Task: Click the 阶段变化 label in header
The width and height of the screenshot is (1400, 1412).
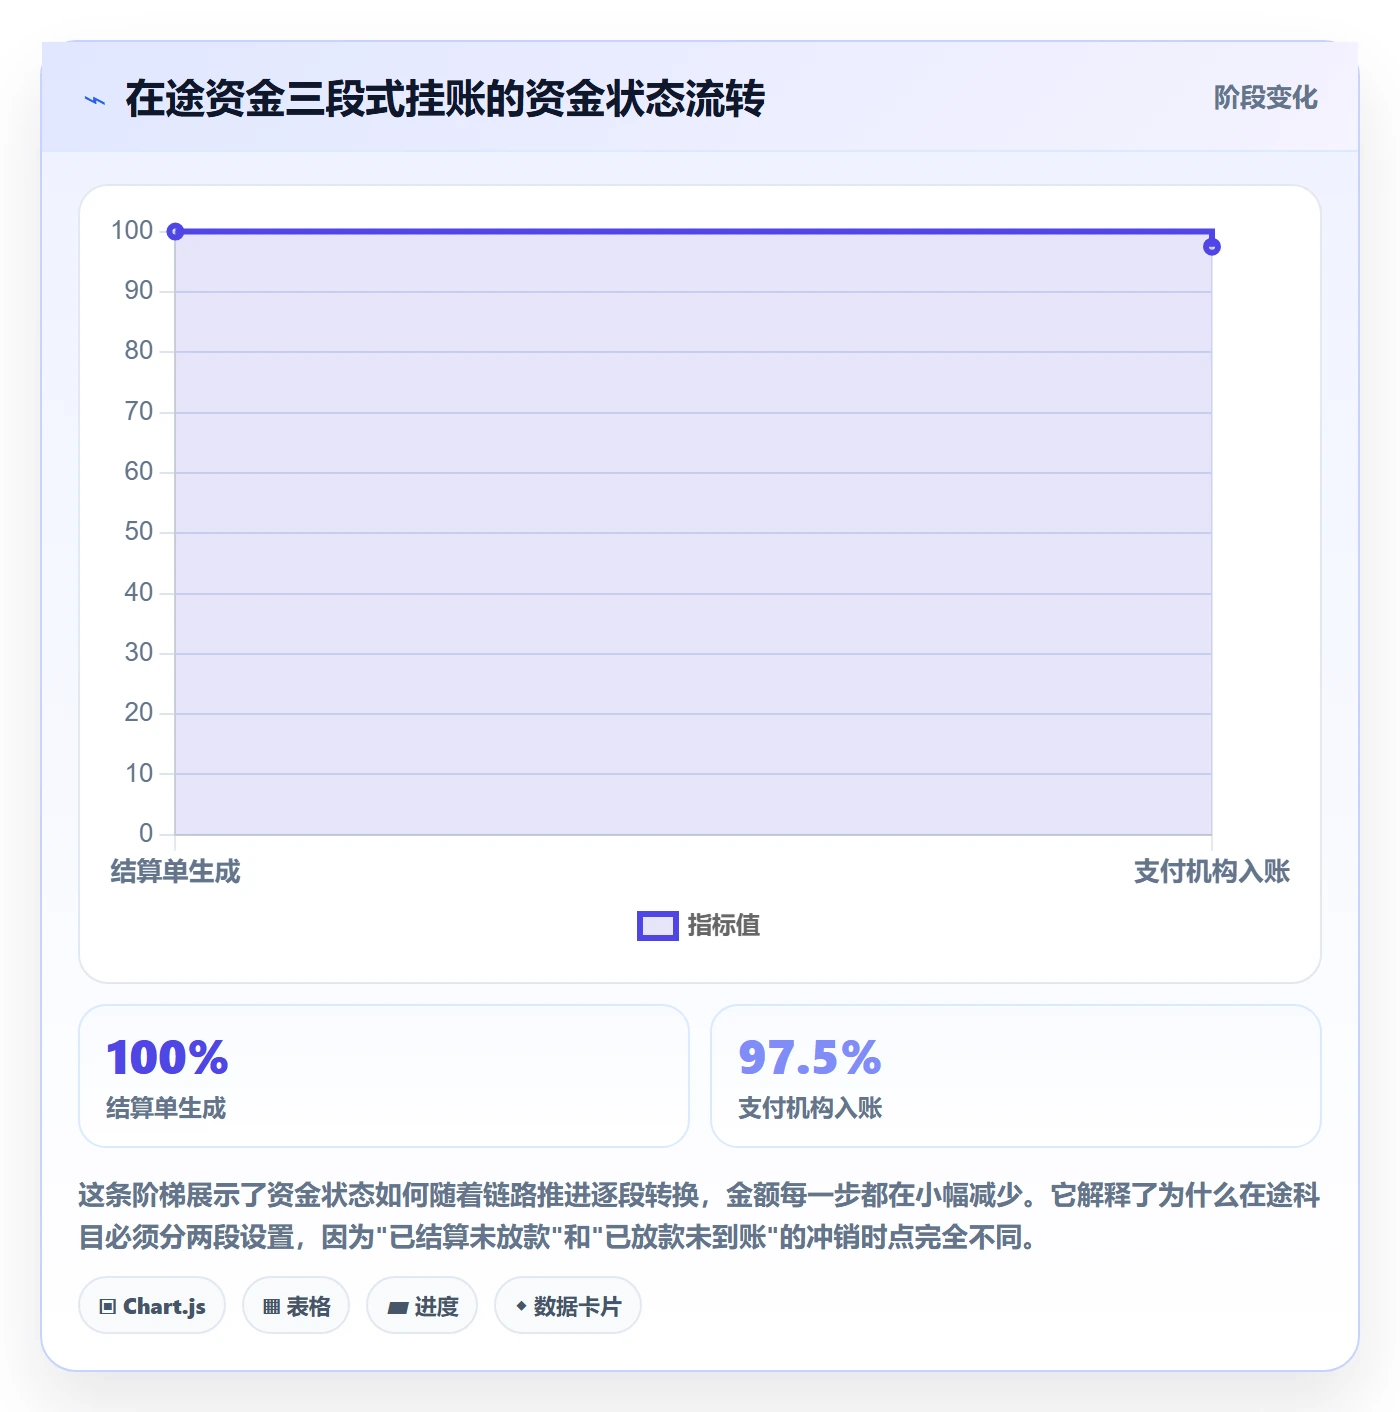Action: [1265, 98]
